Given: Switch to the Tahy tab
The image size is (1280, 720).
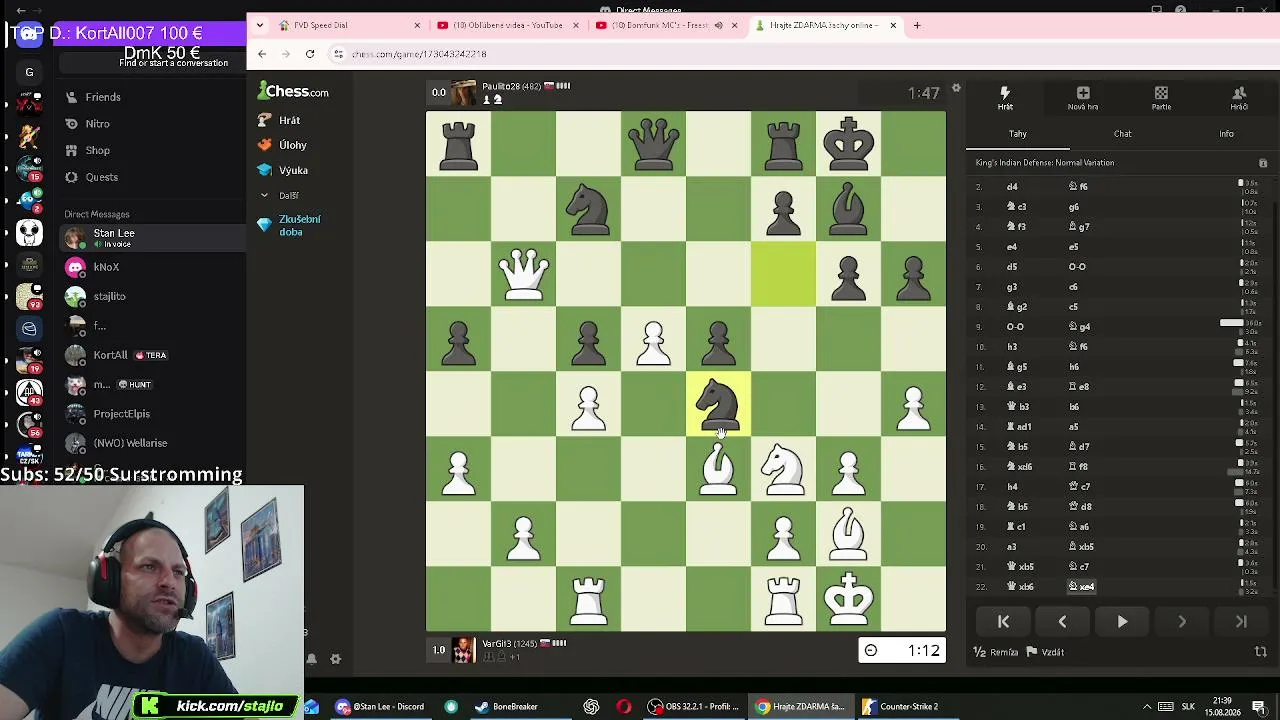Looking at the screenshot, I should [x=1018, y=134].
